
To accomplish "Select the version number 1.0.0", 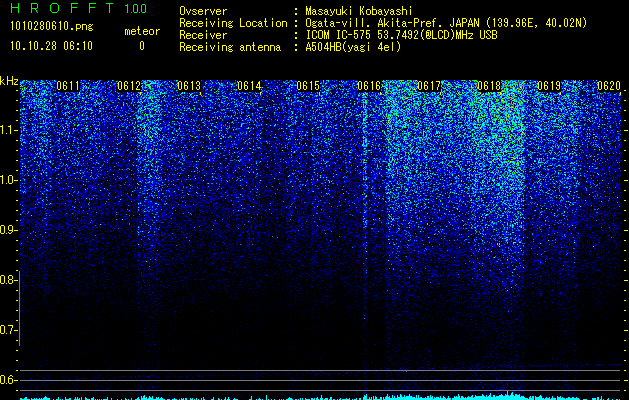I will (x=136, y=9).
